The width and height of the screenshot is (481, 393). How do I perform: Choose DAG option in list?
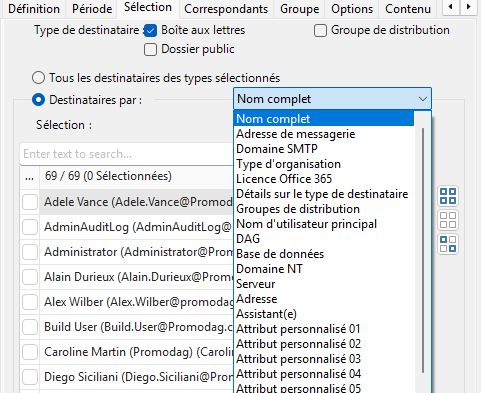(324, 239)
